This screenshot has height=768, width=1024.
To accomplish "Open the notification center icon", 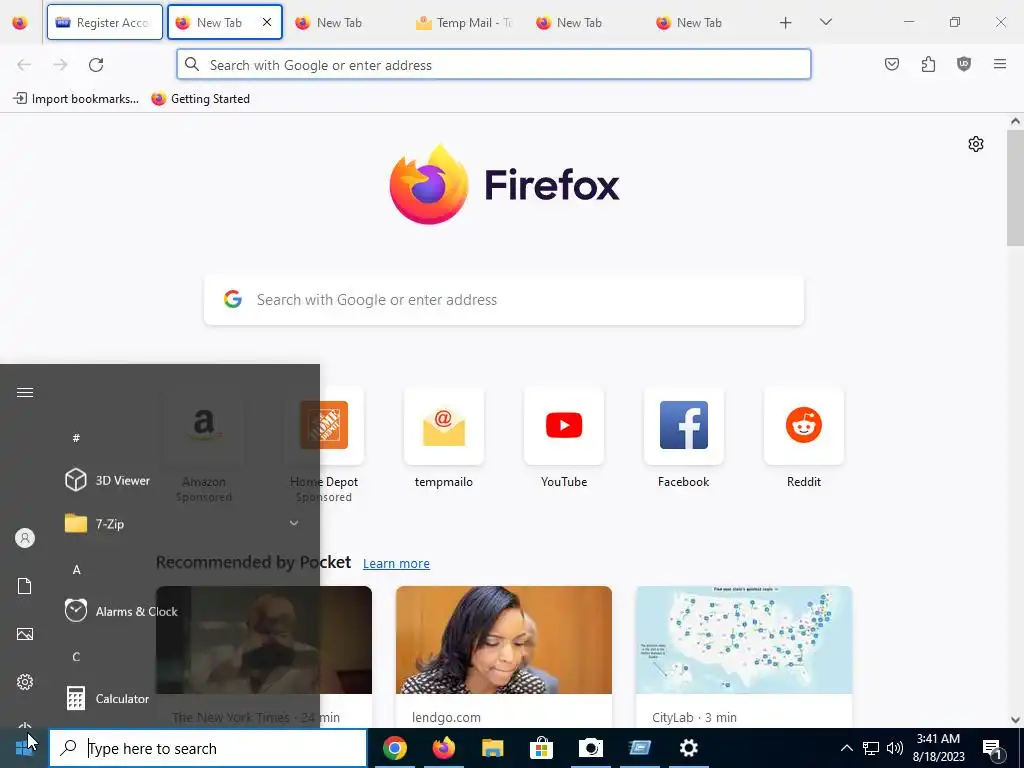I will 992,748.
